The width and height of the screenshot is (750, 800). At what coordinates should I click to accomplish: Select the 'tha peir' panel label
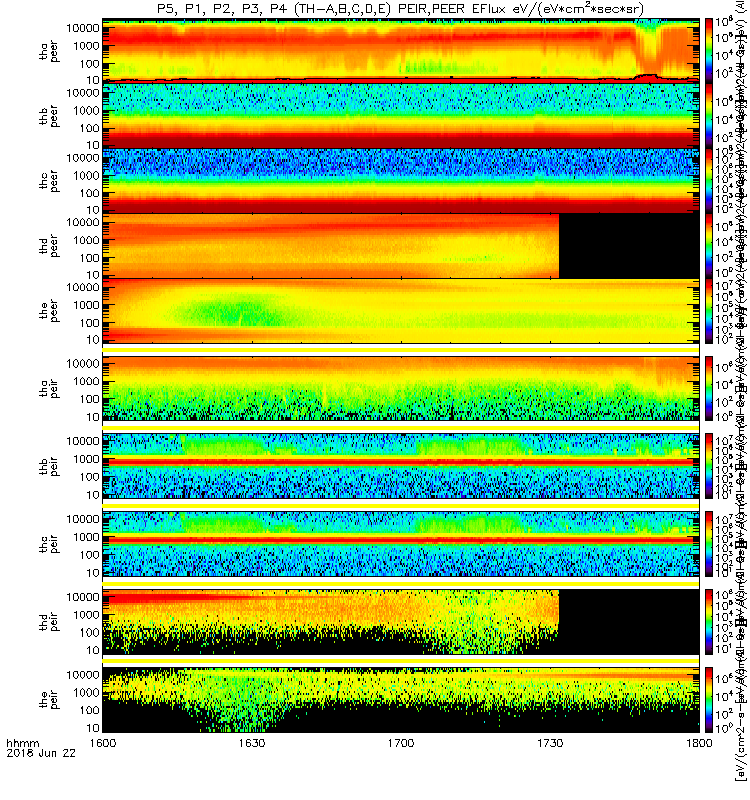tap(49, 389)
